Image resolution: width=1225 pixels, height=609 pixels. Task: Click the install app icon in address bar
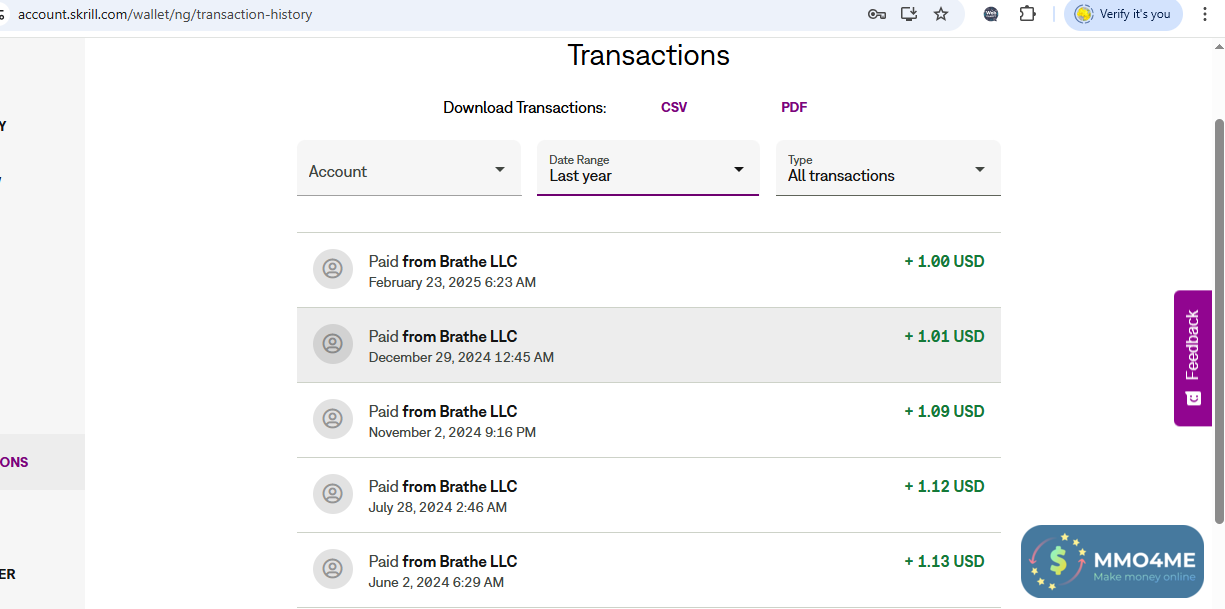coord(909,14)
